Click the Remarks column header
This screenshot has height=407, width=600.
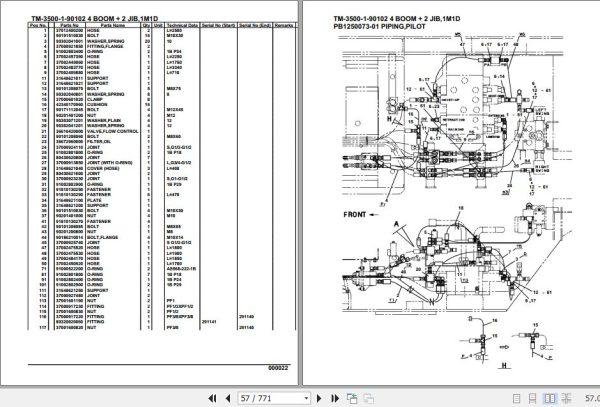point(284,25)
